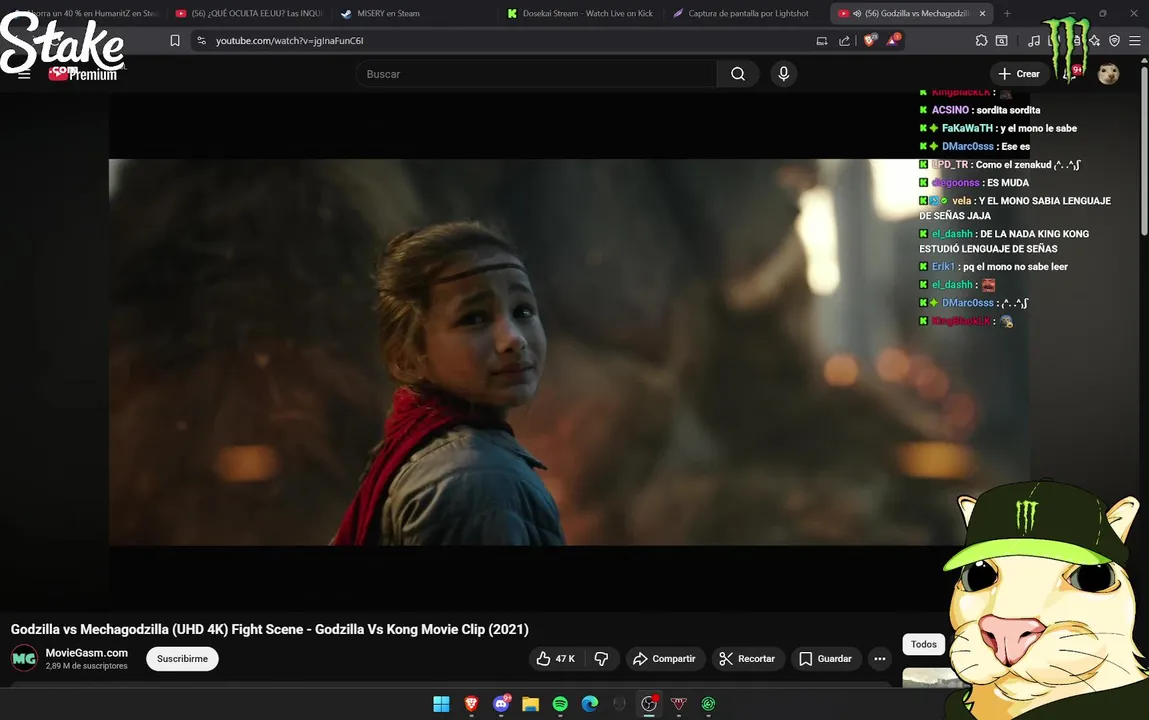Screen dimensions: 1149x720
Task: Click the MovieGasm channel avatar icon
Action: 24,658
